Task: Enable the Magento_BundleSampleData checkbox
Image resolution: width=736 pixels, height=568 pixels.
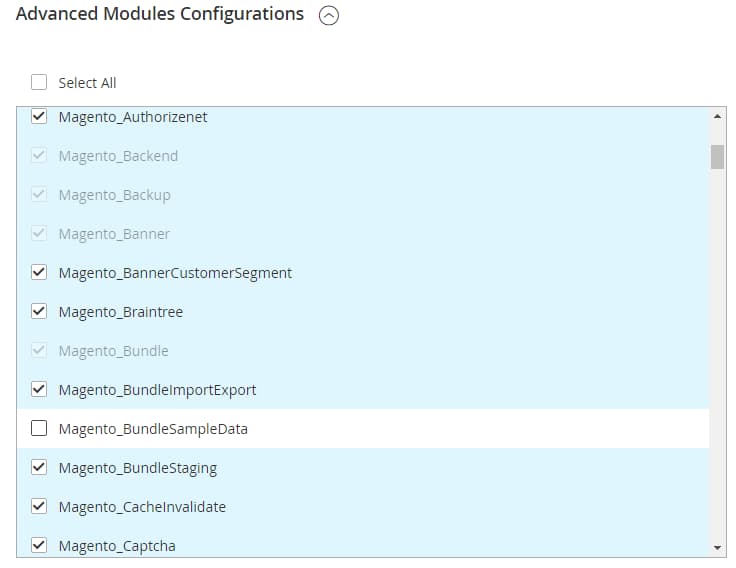Action: click(39, 428)
